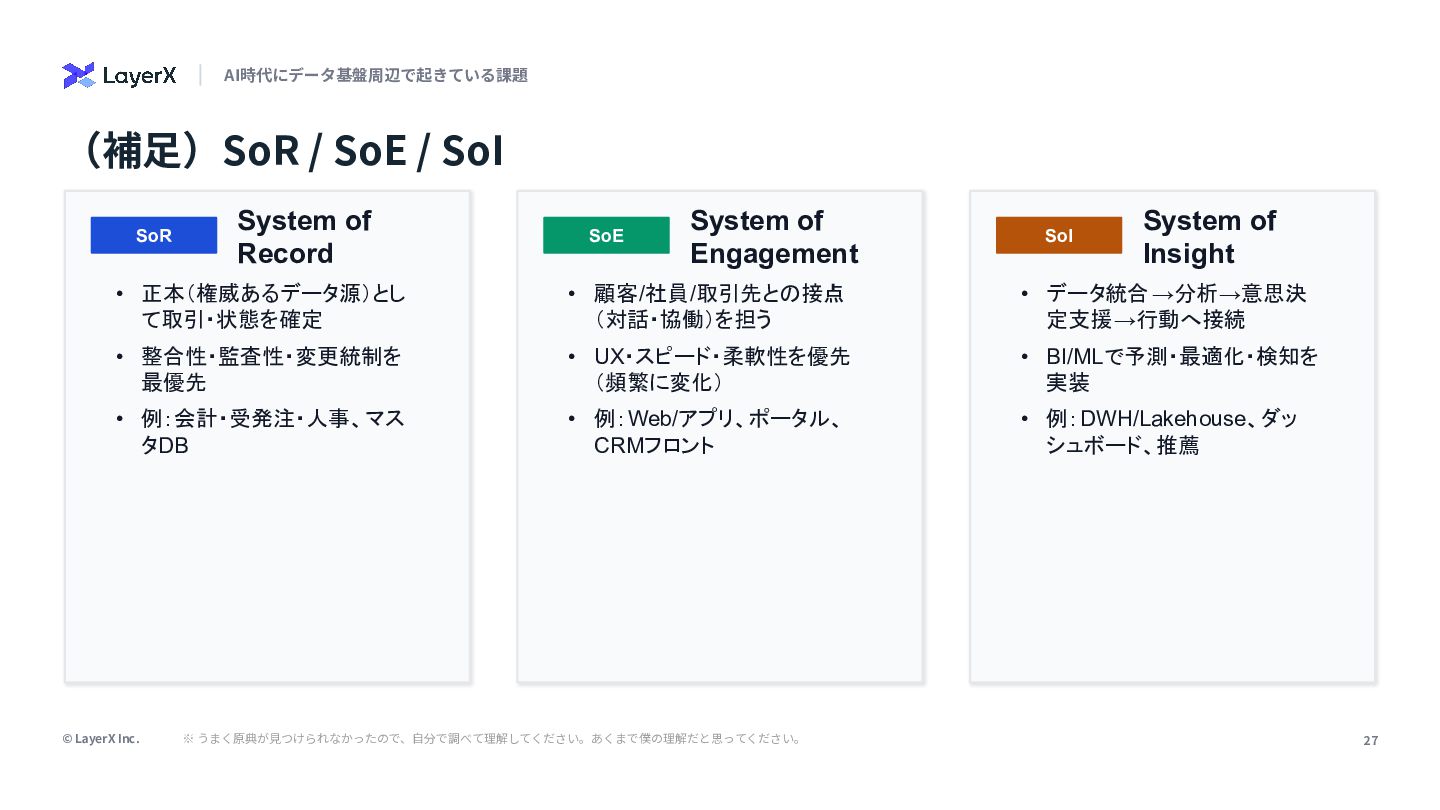Screen dimensions: 1440x810
Task: Click the LayerX wordmark text
Action: coord(140,76)
